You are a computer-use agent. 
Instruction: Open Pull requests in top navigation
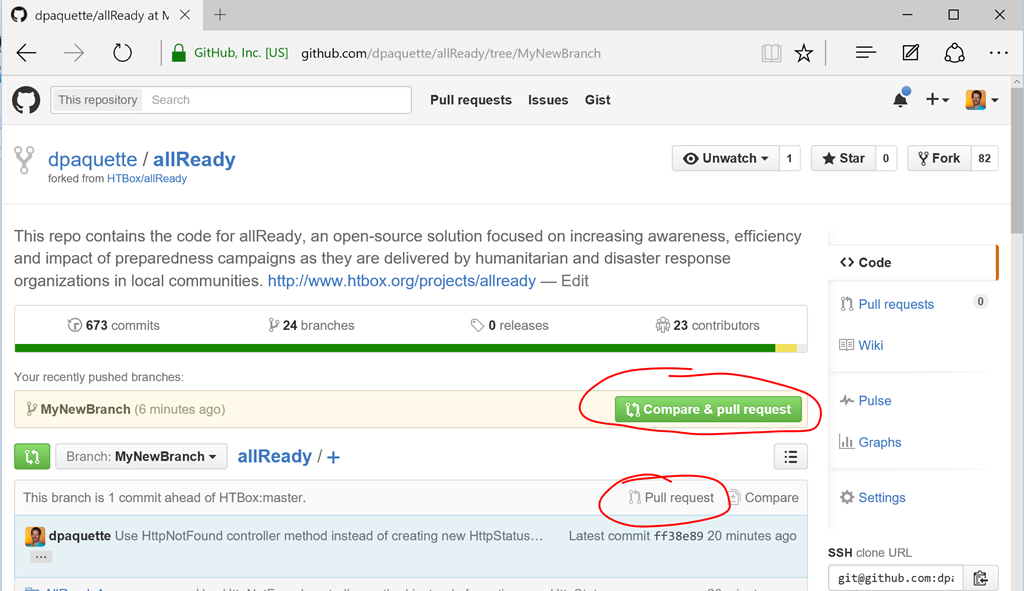pyautogui.click(x=471, y=100)
